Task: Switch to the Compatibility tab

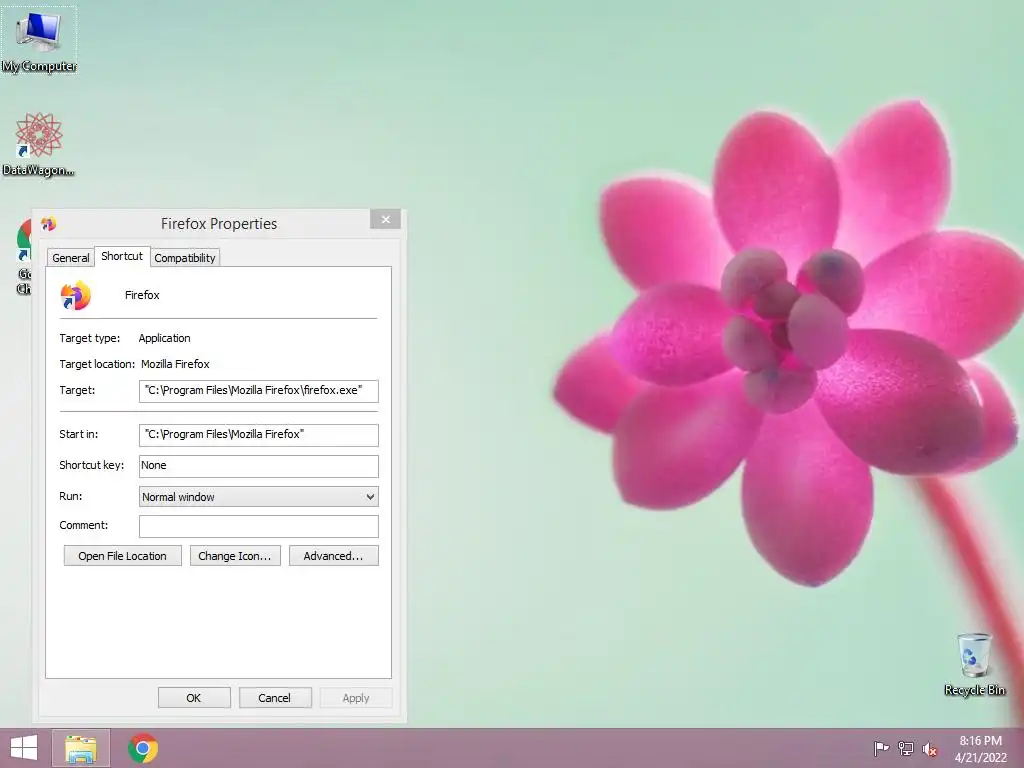Action: (x=185, y=258)
